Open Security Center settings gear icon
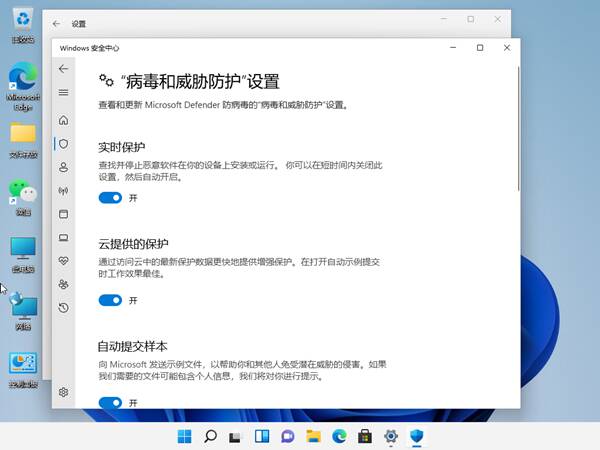 (64, 392)
